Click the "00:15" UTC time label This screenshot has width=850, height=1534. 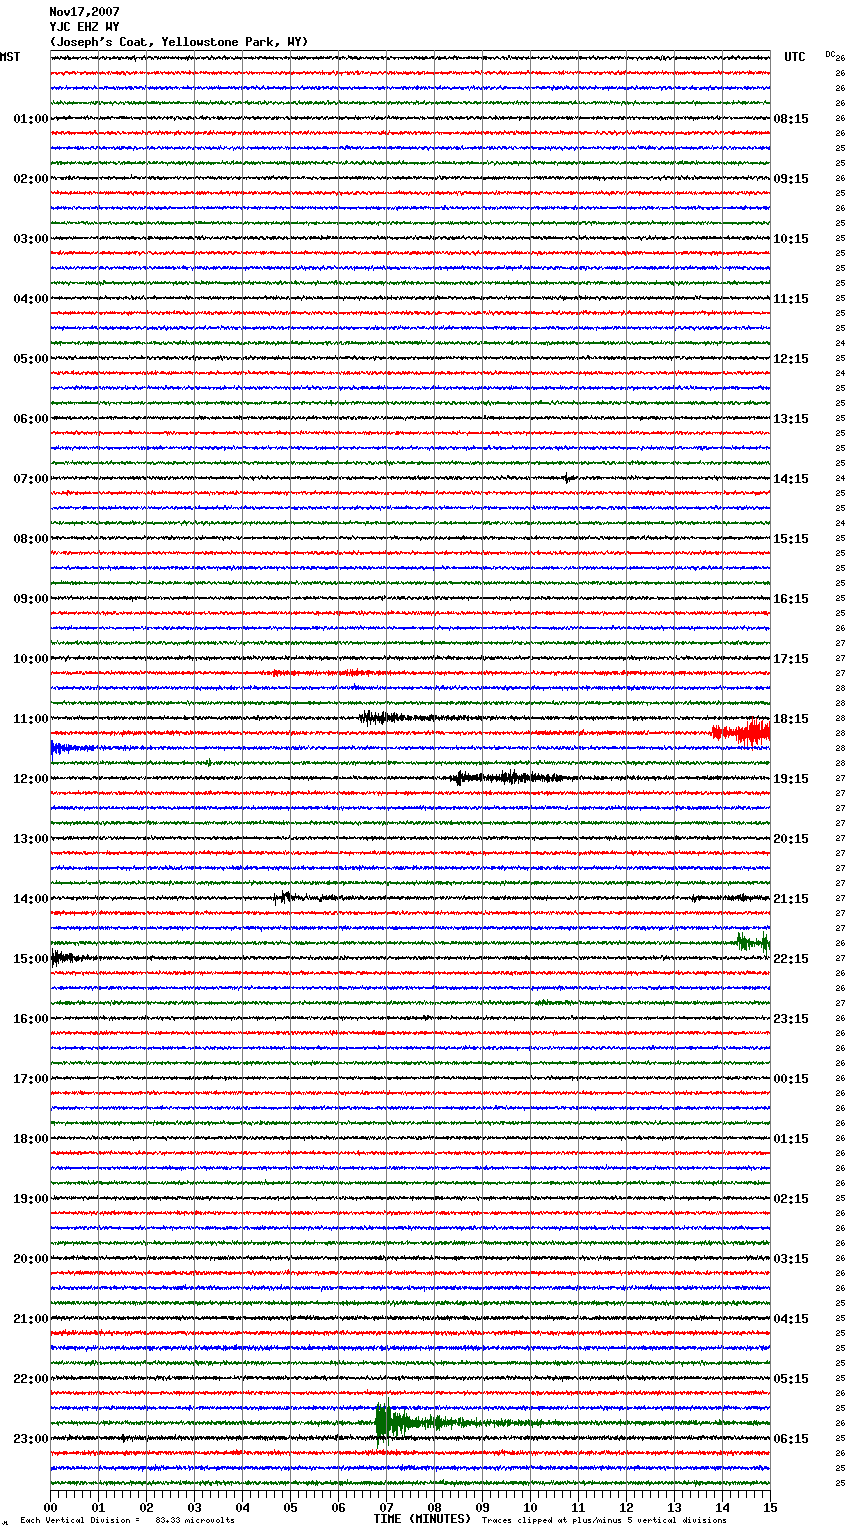pyautogui.click(x=791, y=1079)
